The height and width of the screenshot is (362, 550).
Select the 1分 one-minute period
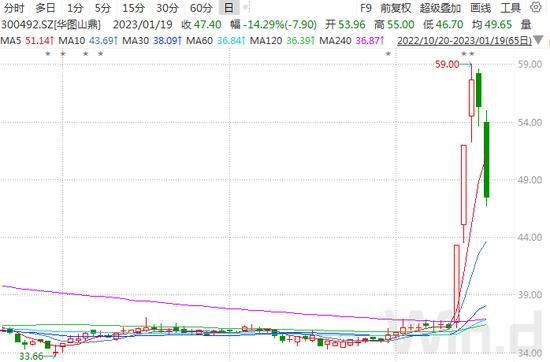tap(75, 8)
